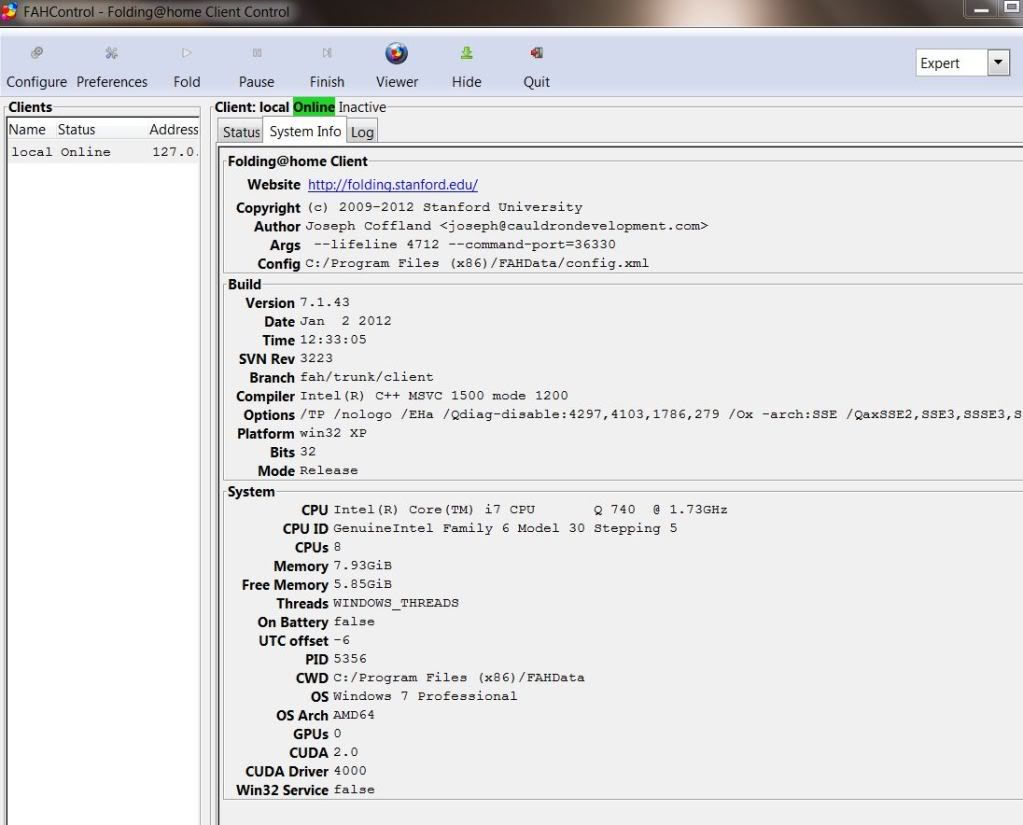
Task: Open the folding.stanford.edu website link
Action: point(393,185)
